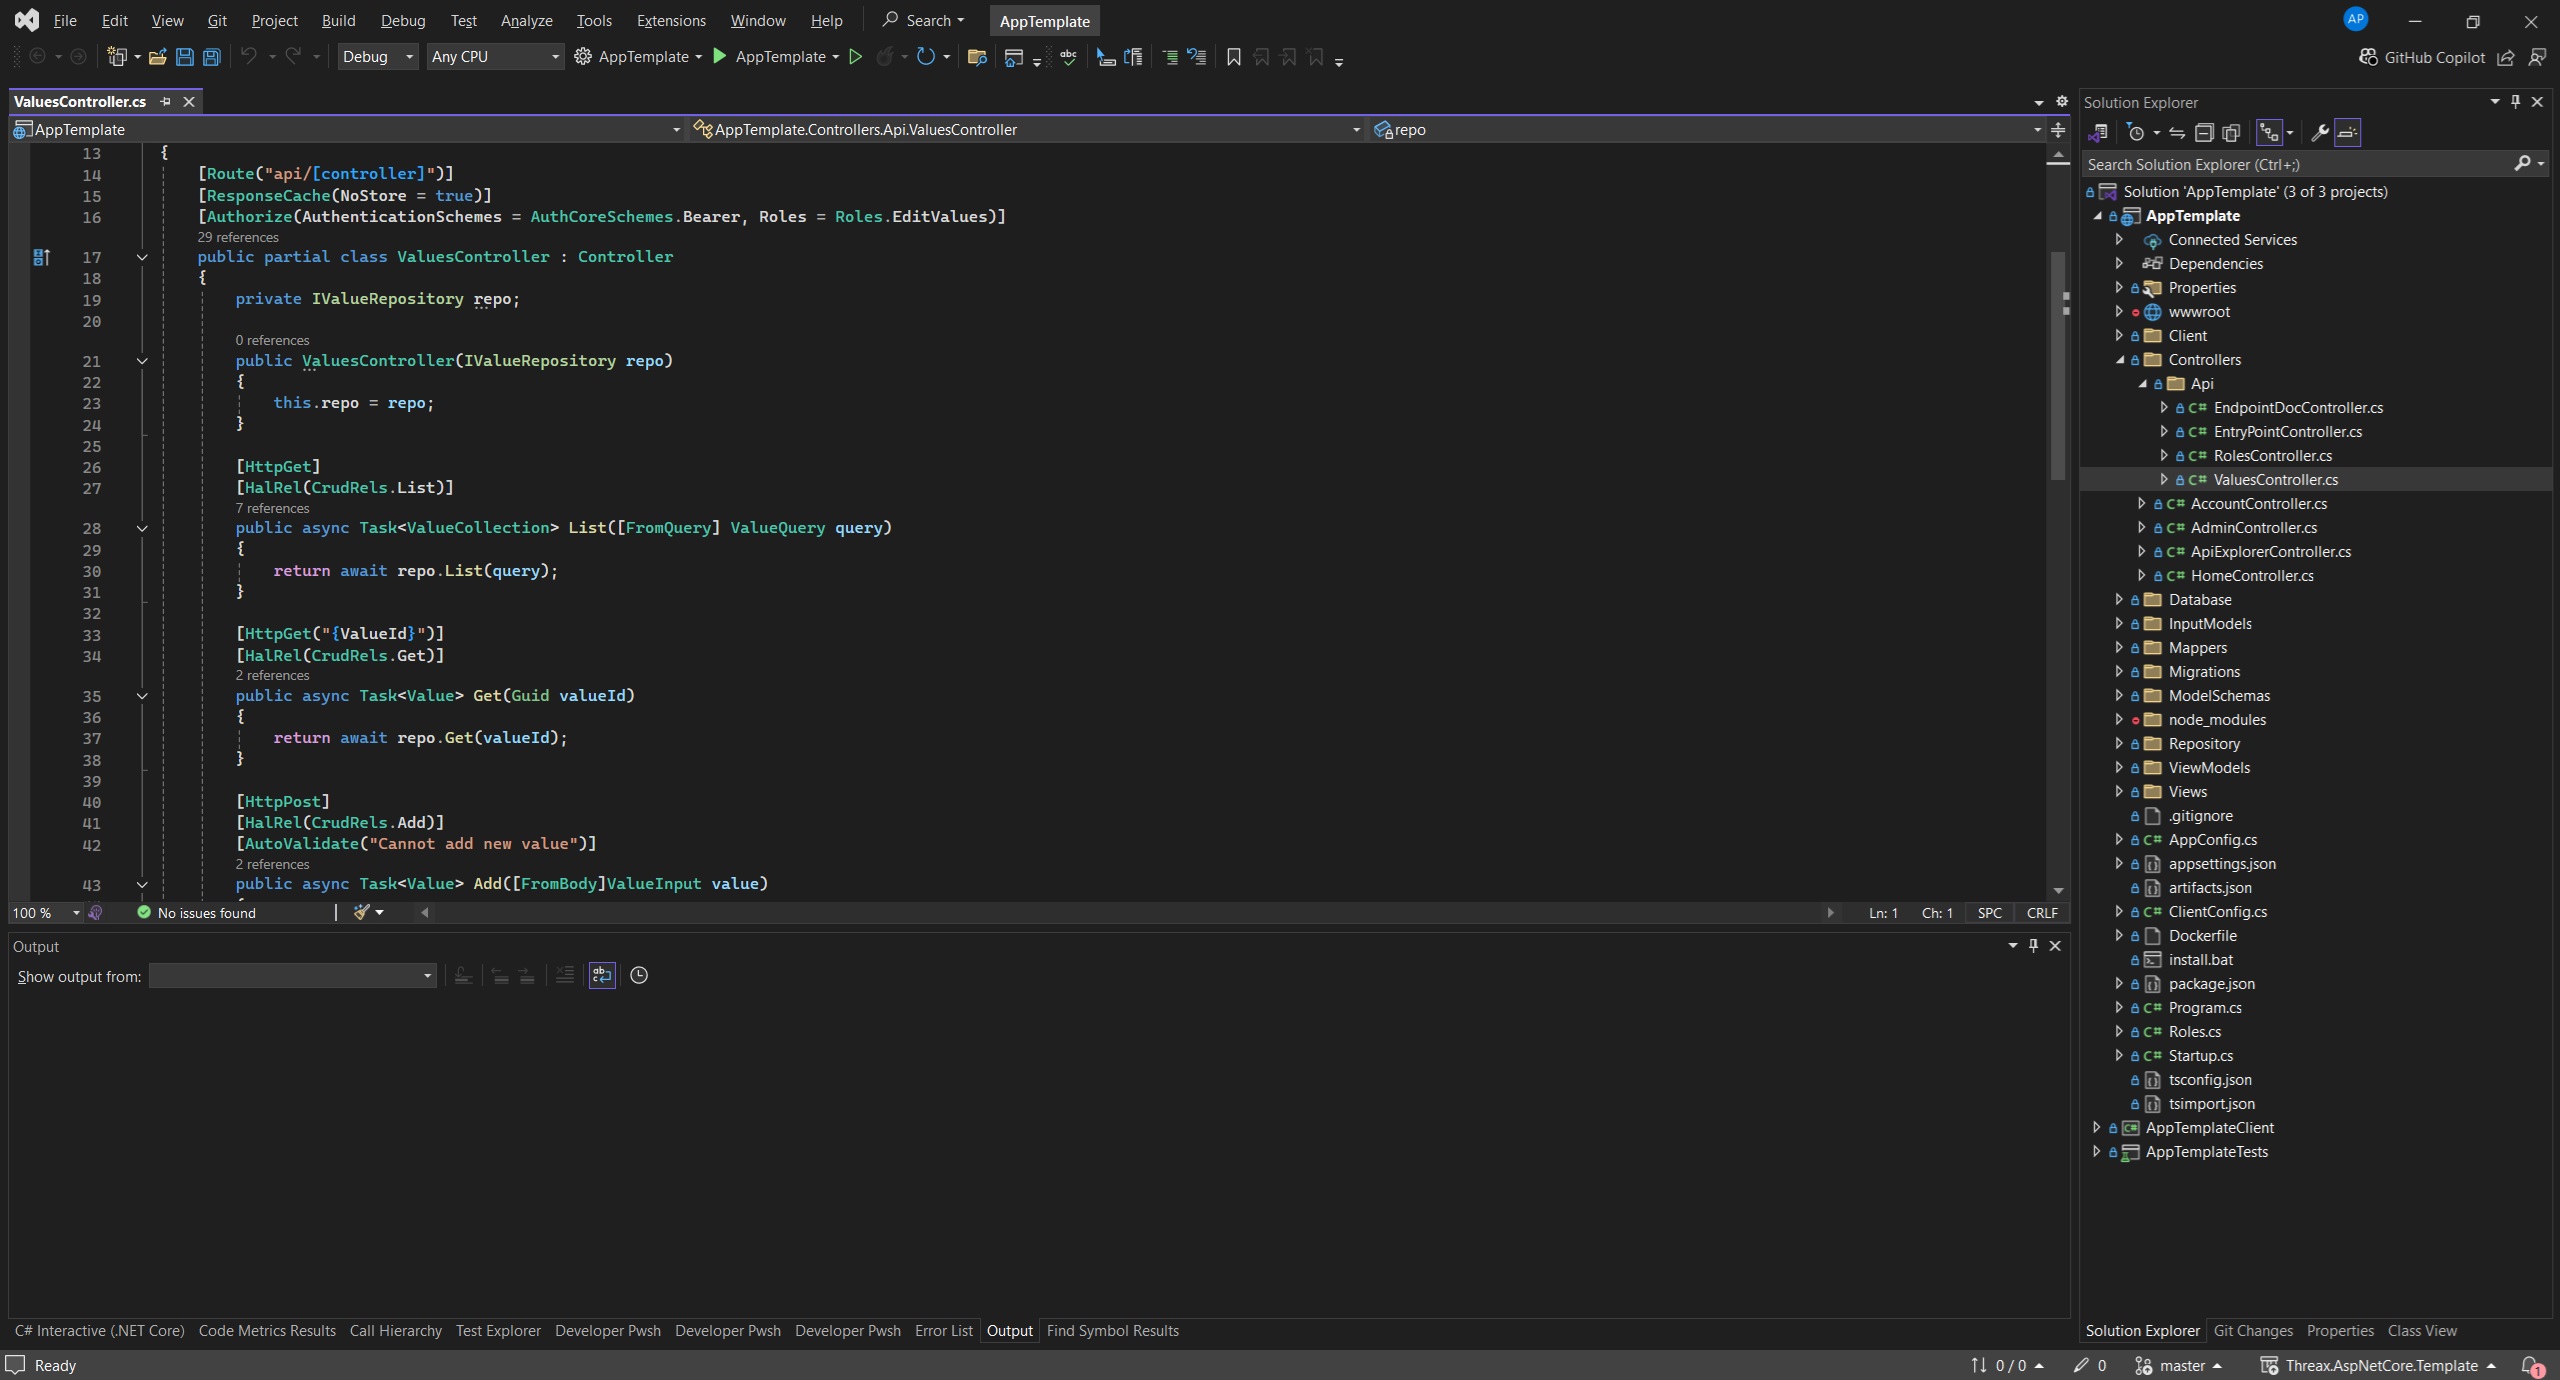
Task: Click Switch Views icon in Solution Explorer
Action: coord(2098,132)
